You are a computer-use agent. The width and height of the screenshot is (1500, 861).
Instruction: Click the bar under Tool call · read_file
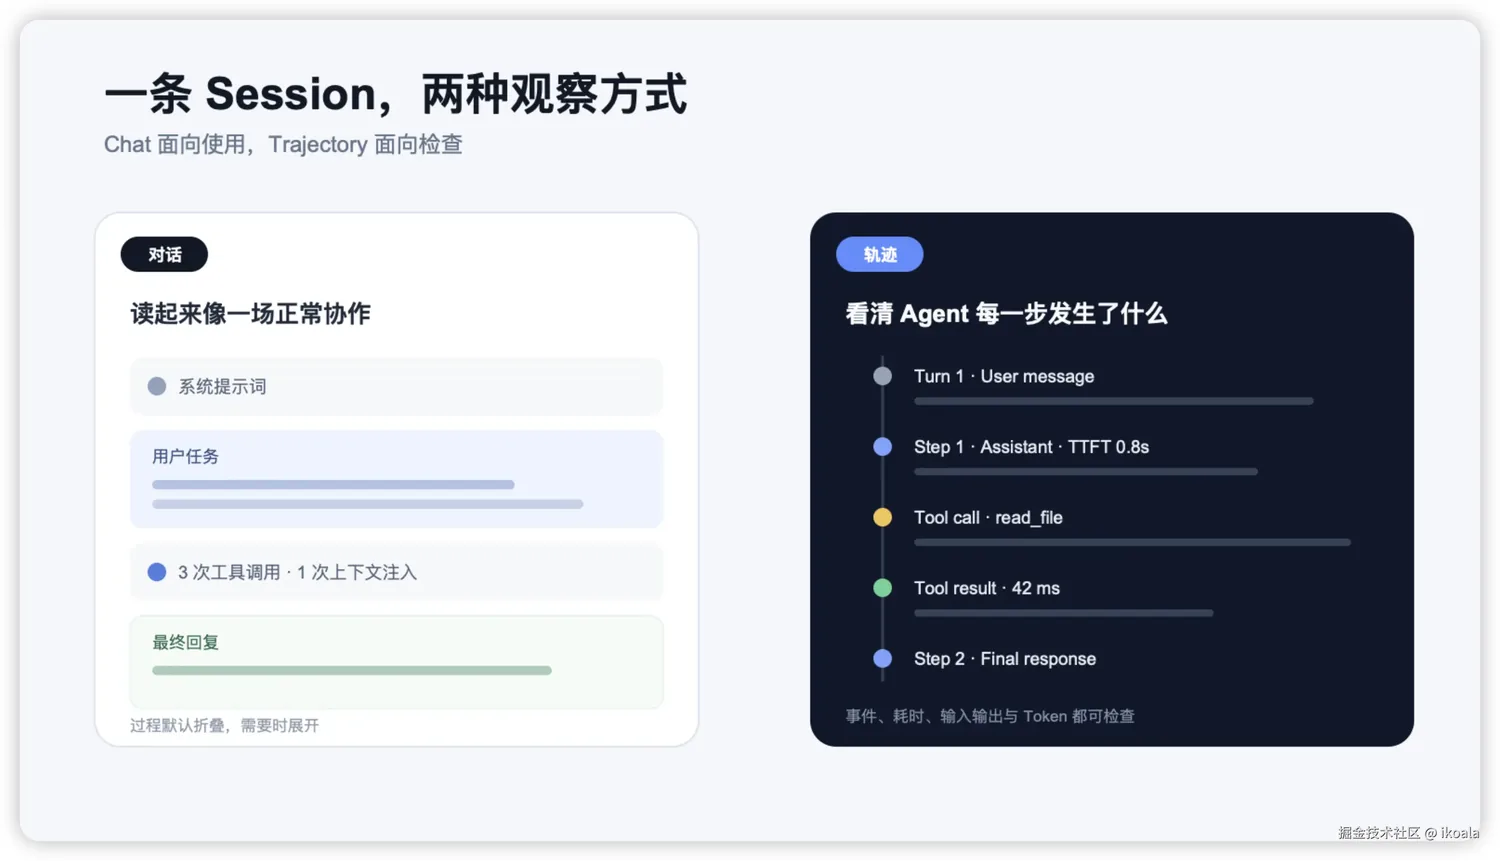(1132, 542)
